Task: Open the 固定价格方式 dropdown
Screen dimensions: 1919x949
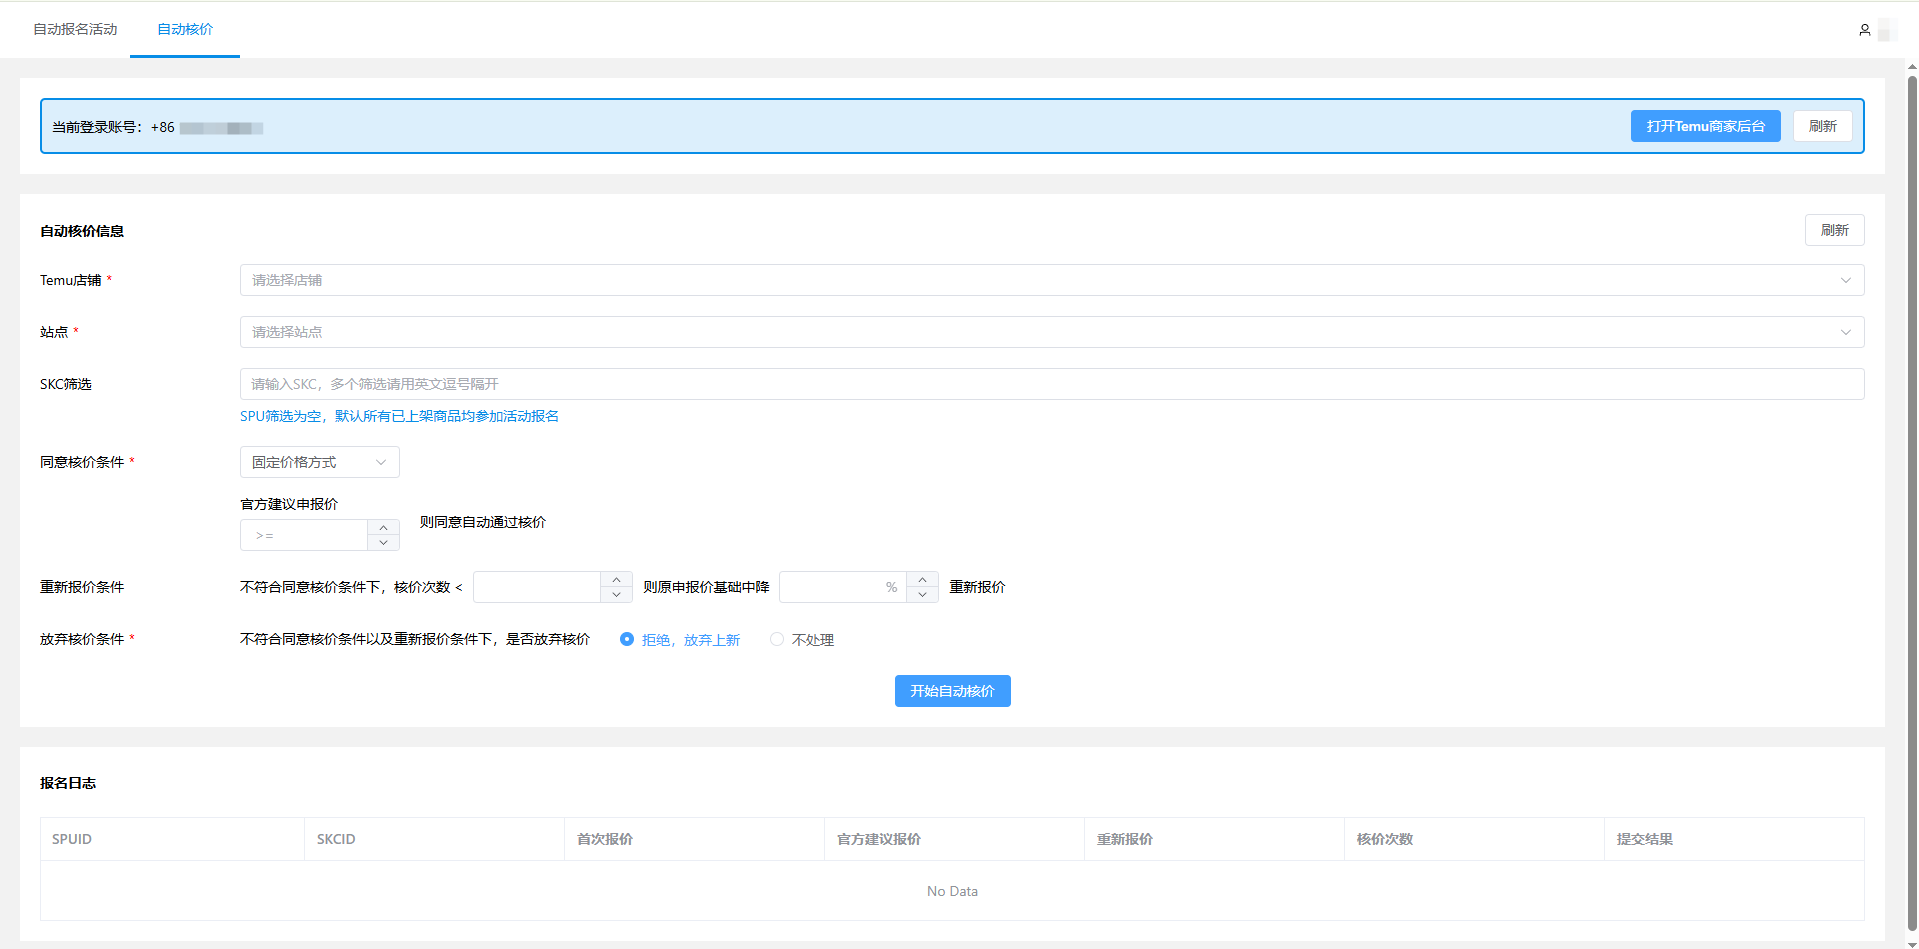Action: [x=320, y=462]
